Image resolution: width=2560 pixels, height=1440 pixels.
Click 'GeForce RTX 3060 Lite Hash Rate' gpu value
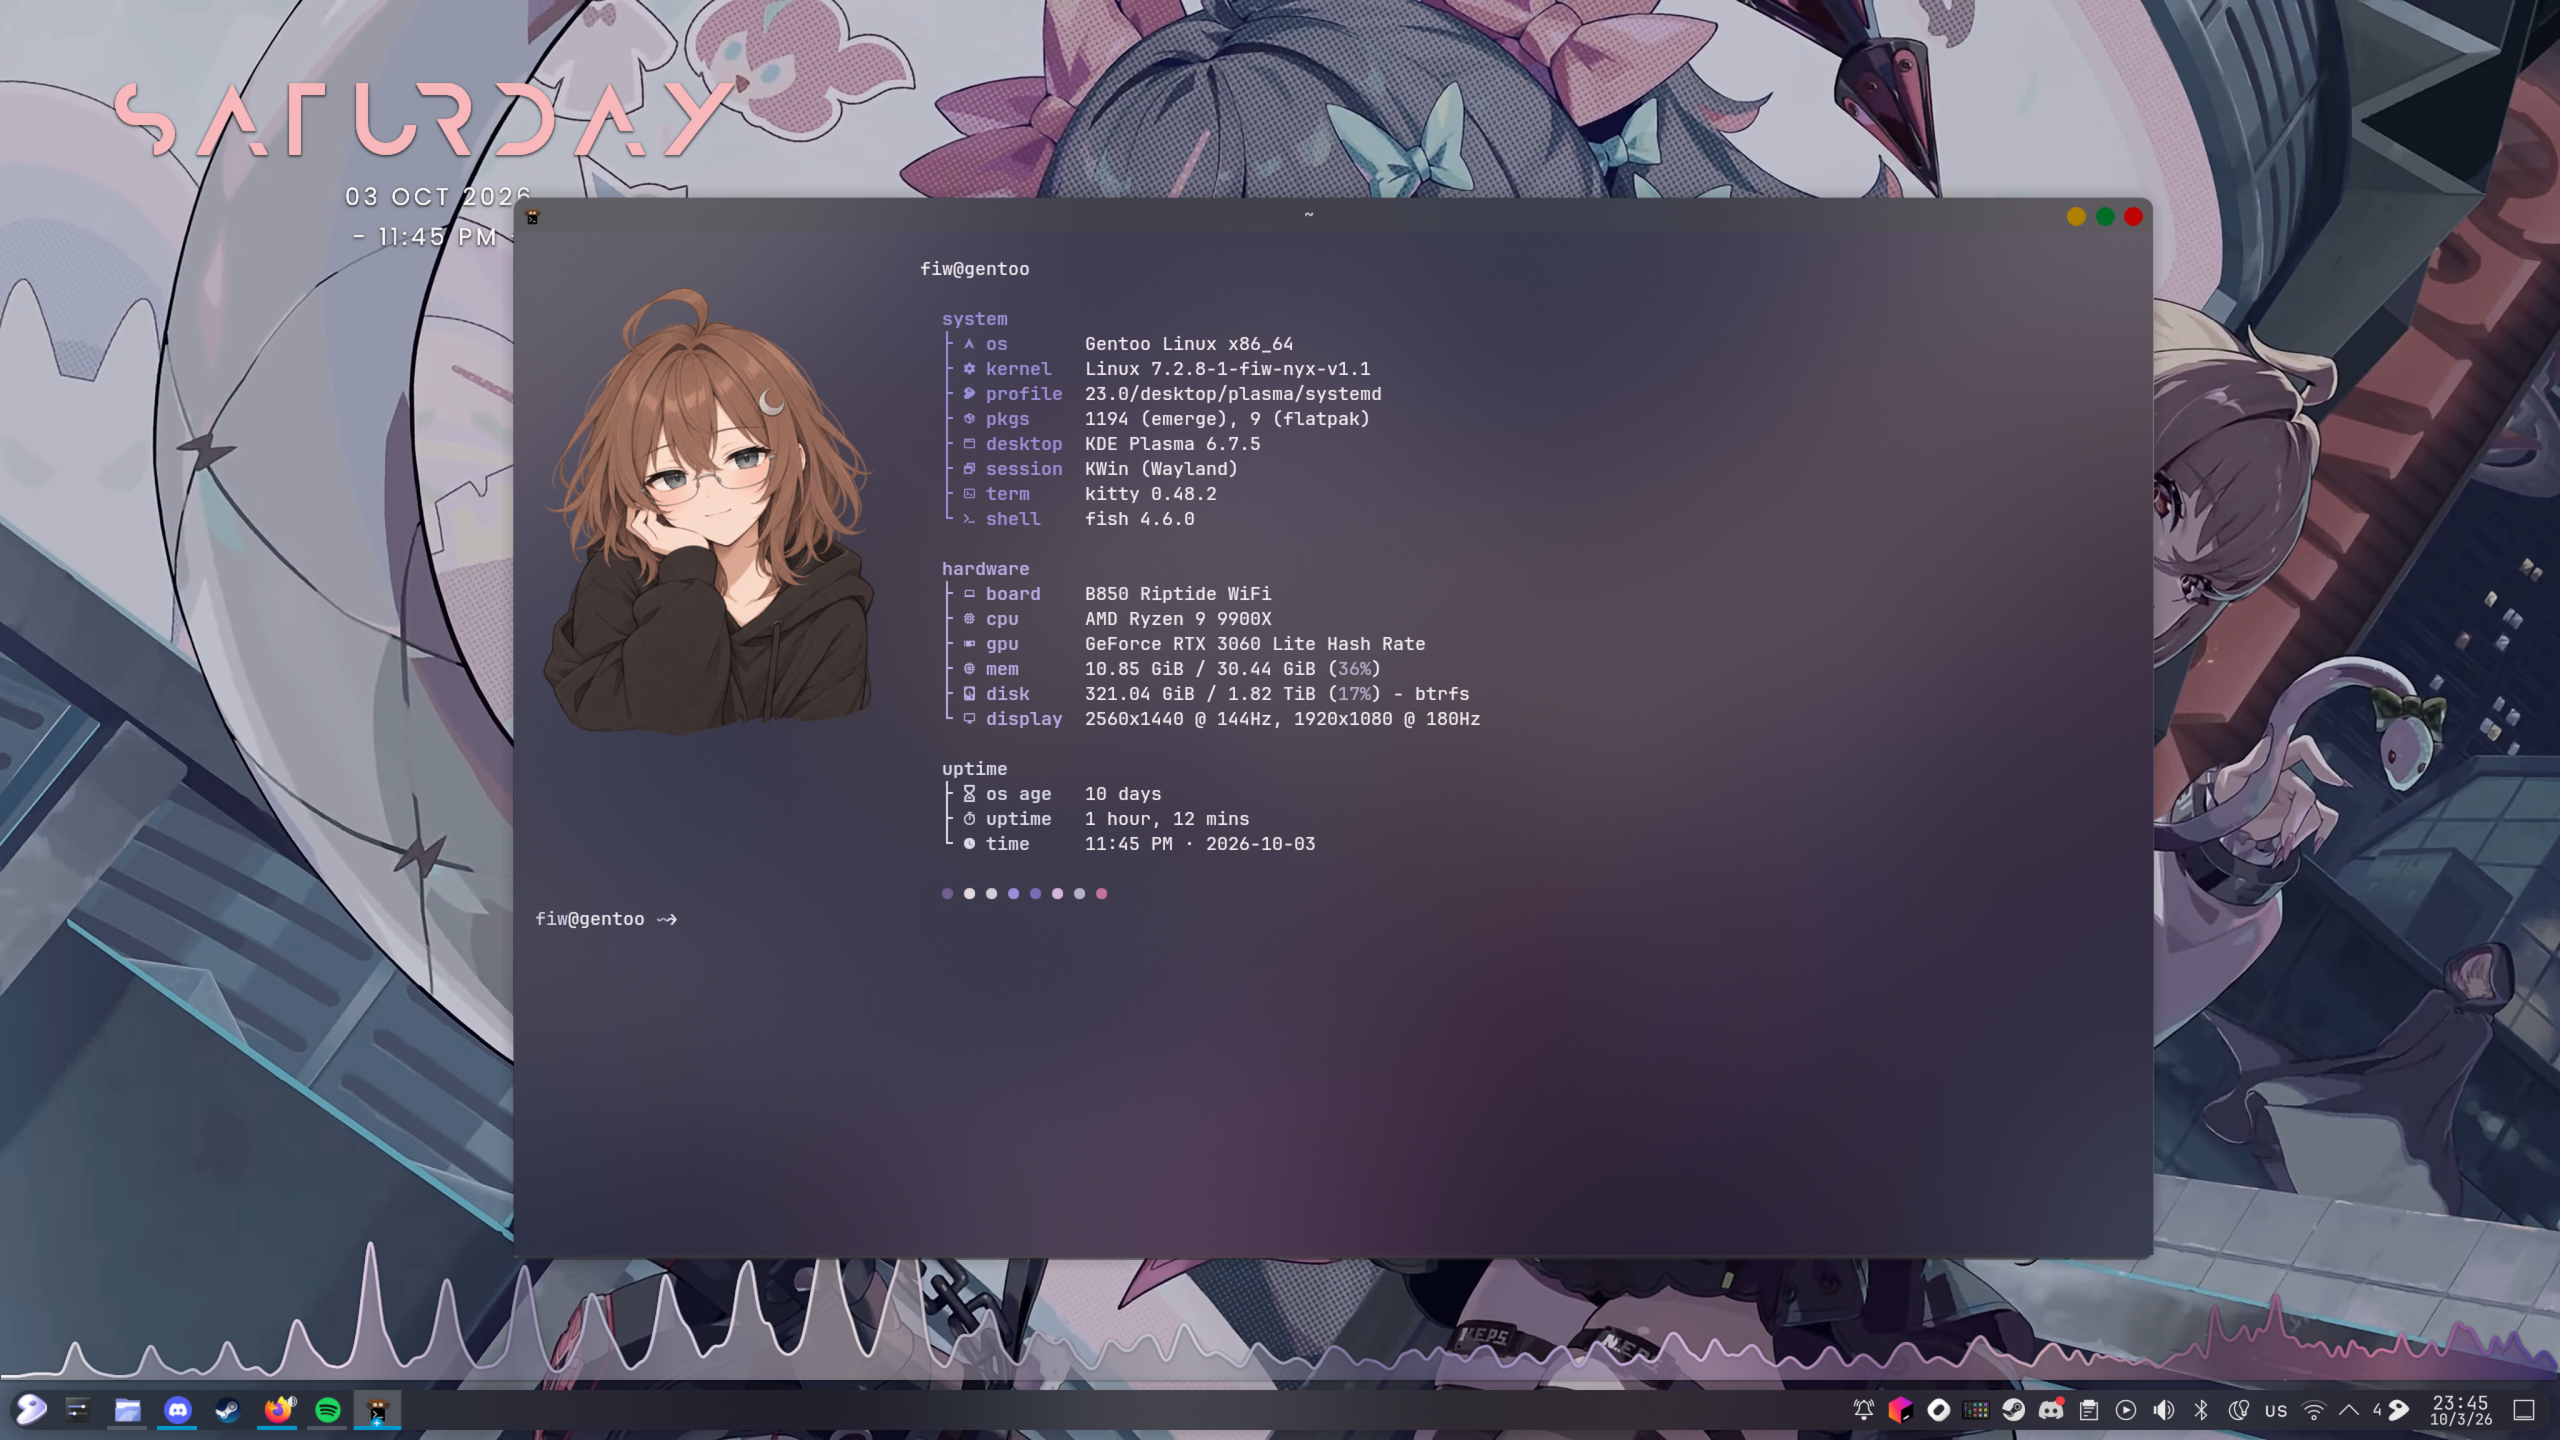pos(1255,644)
